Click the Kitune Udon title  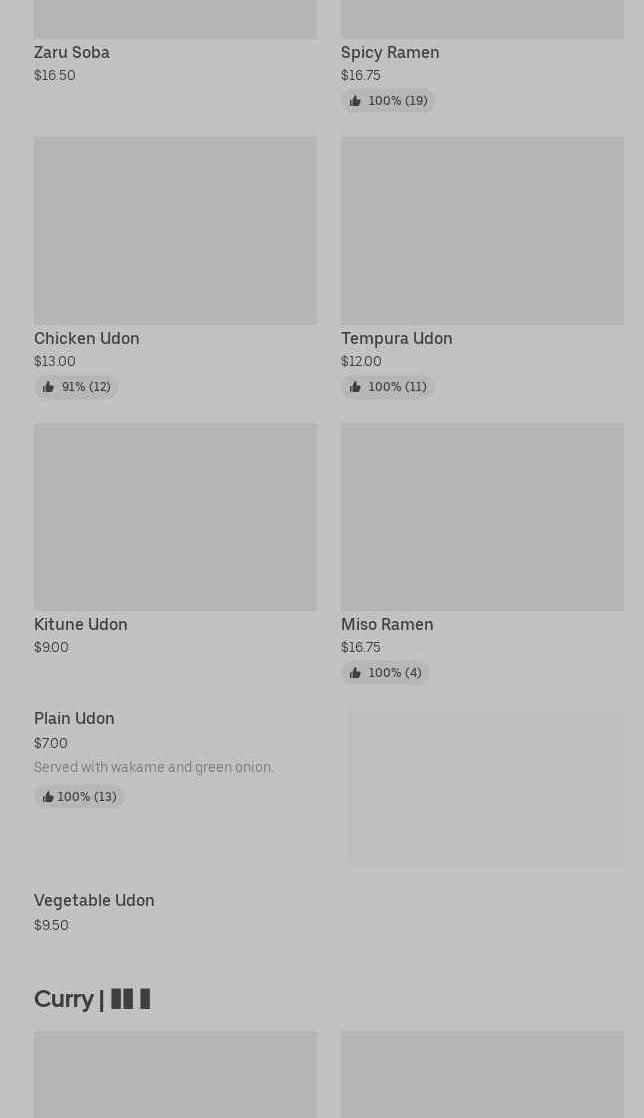click(81, 624)
